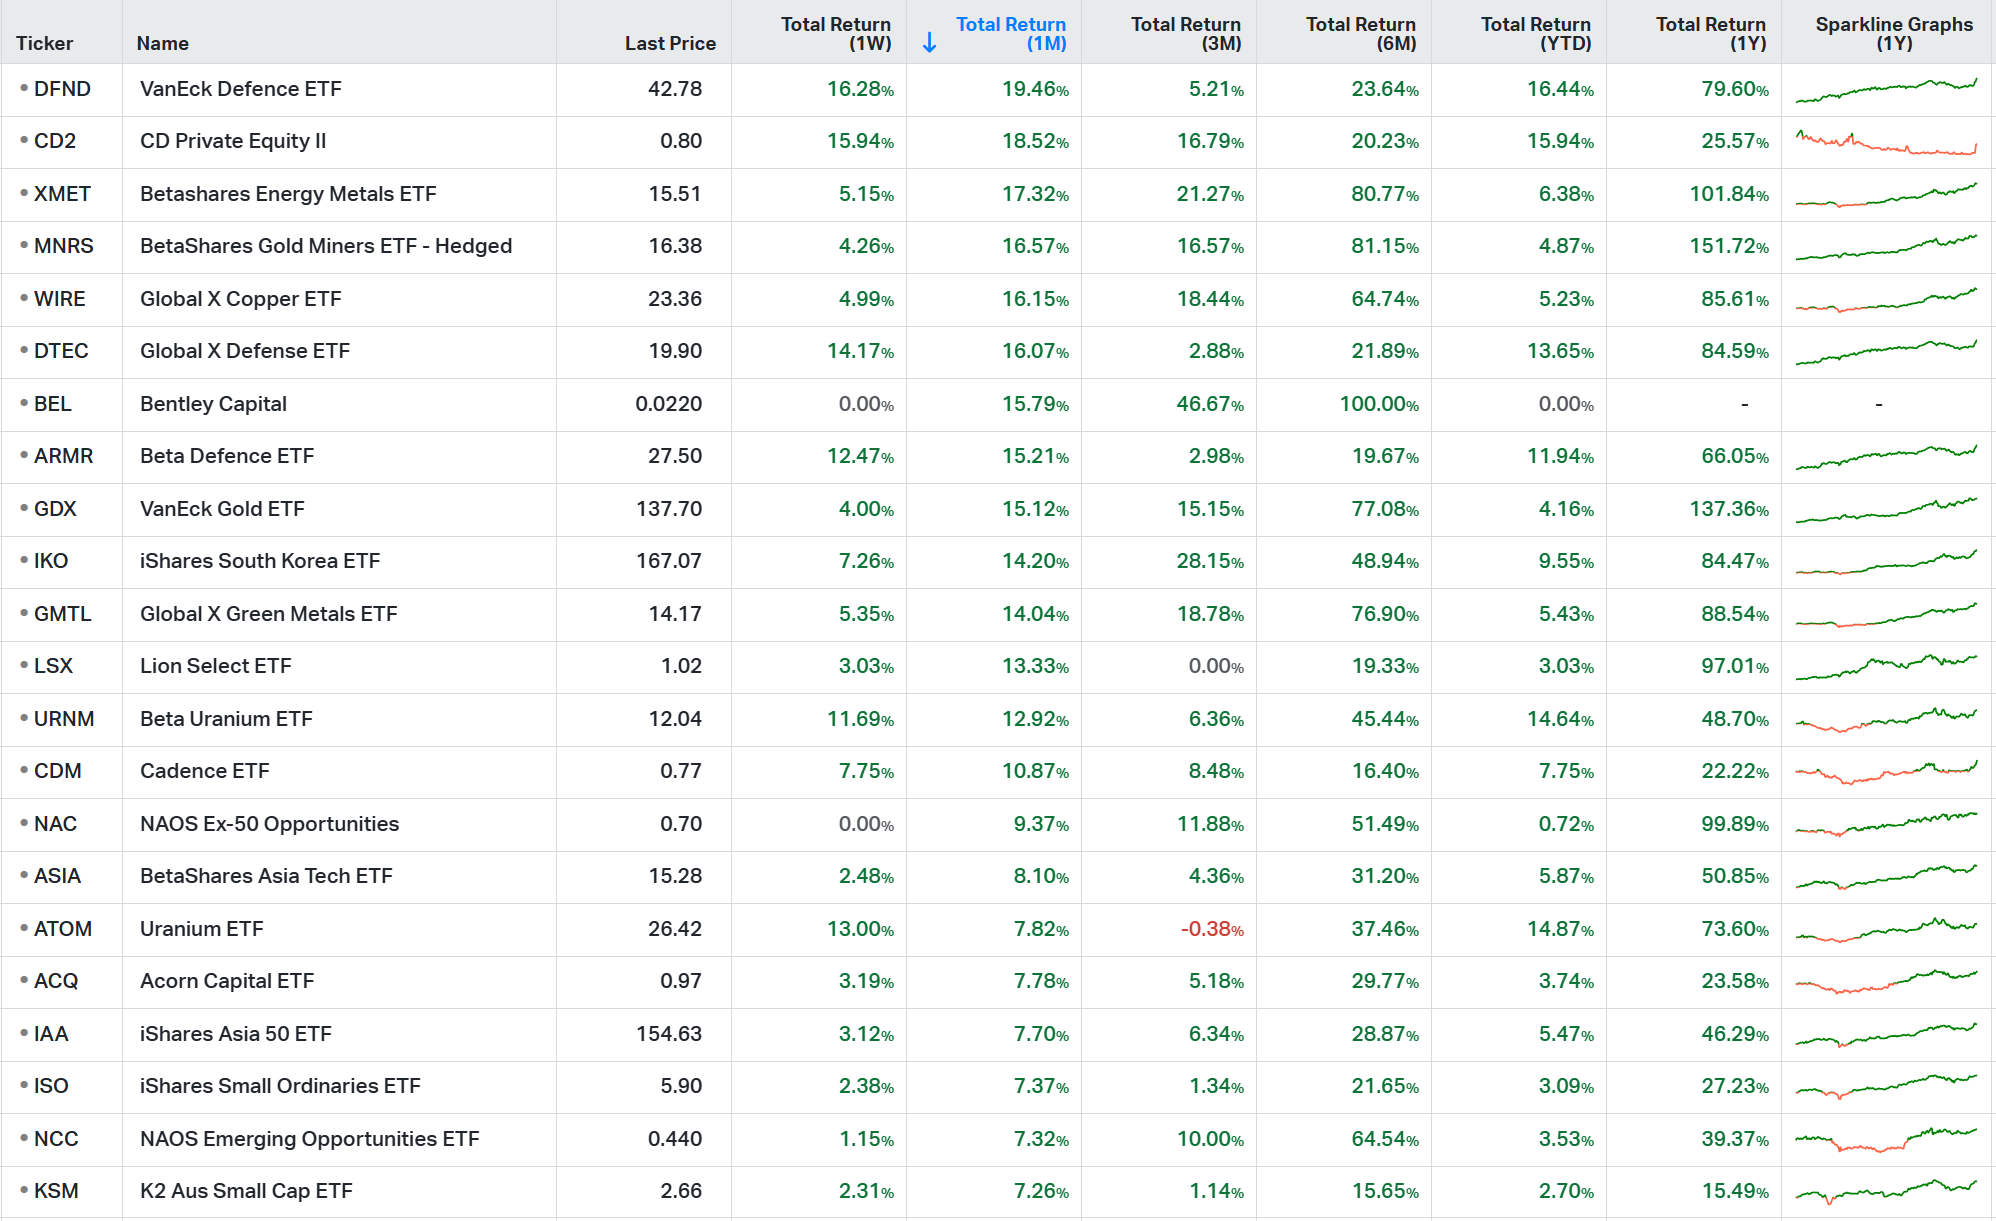The width and height of the screenshot is (1996, 1221).
Task: Toggle the status dot beside ticker BEL
Action: 22,404
